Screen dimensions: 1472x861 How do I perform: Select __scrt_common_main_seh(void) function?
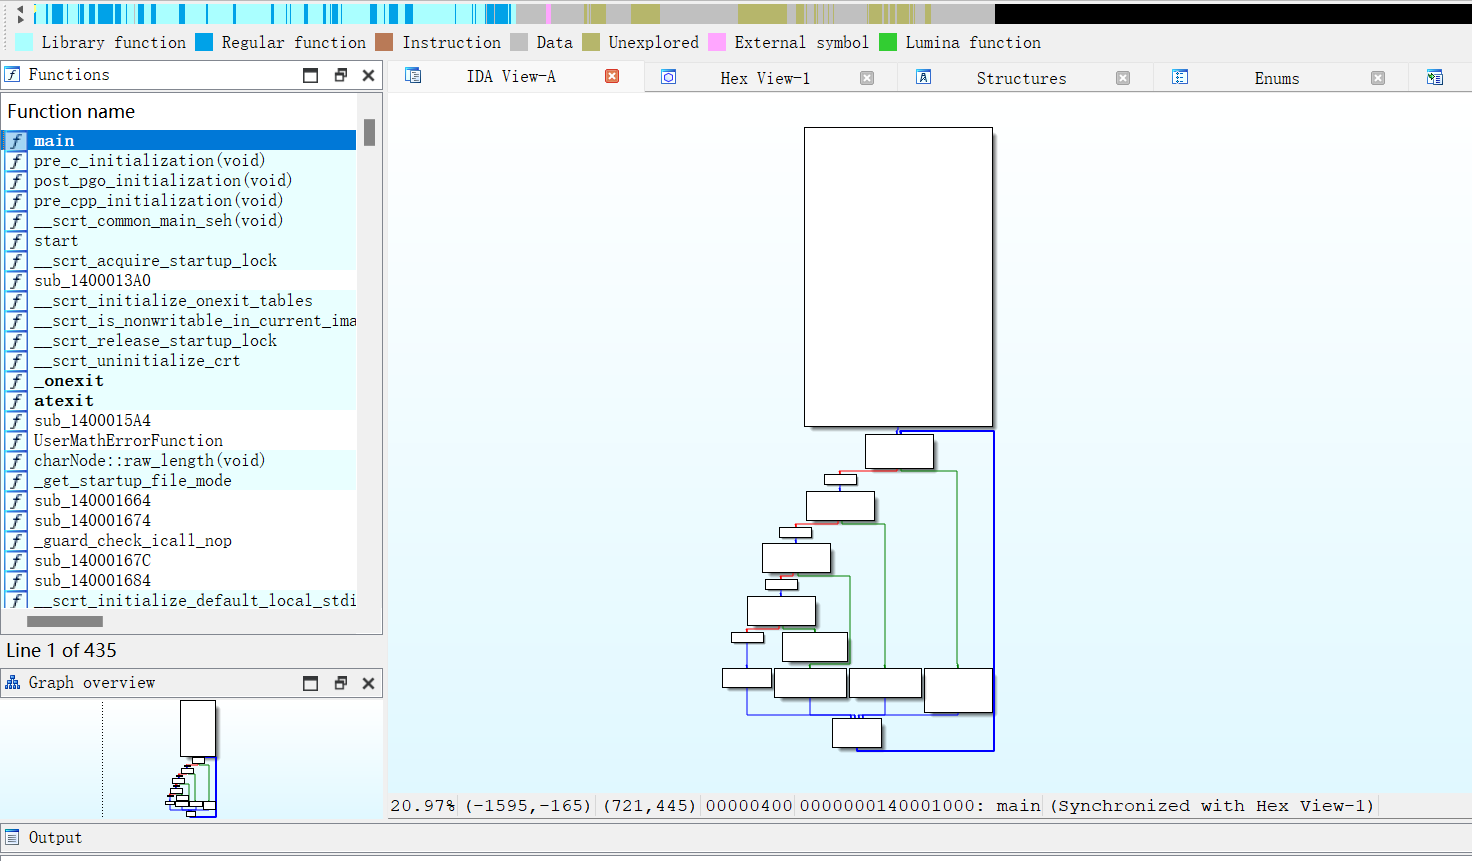coord(180,220)
